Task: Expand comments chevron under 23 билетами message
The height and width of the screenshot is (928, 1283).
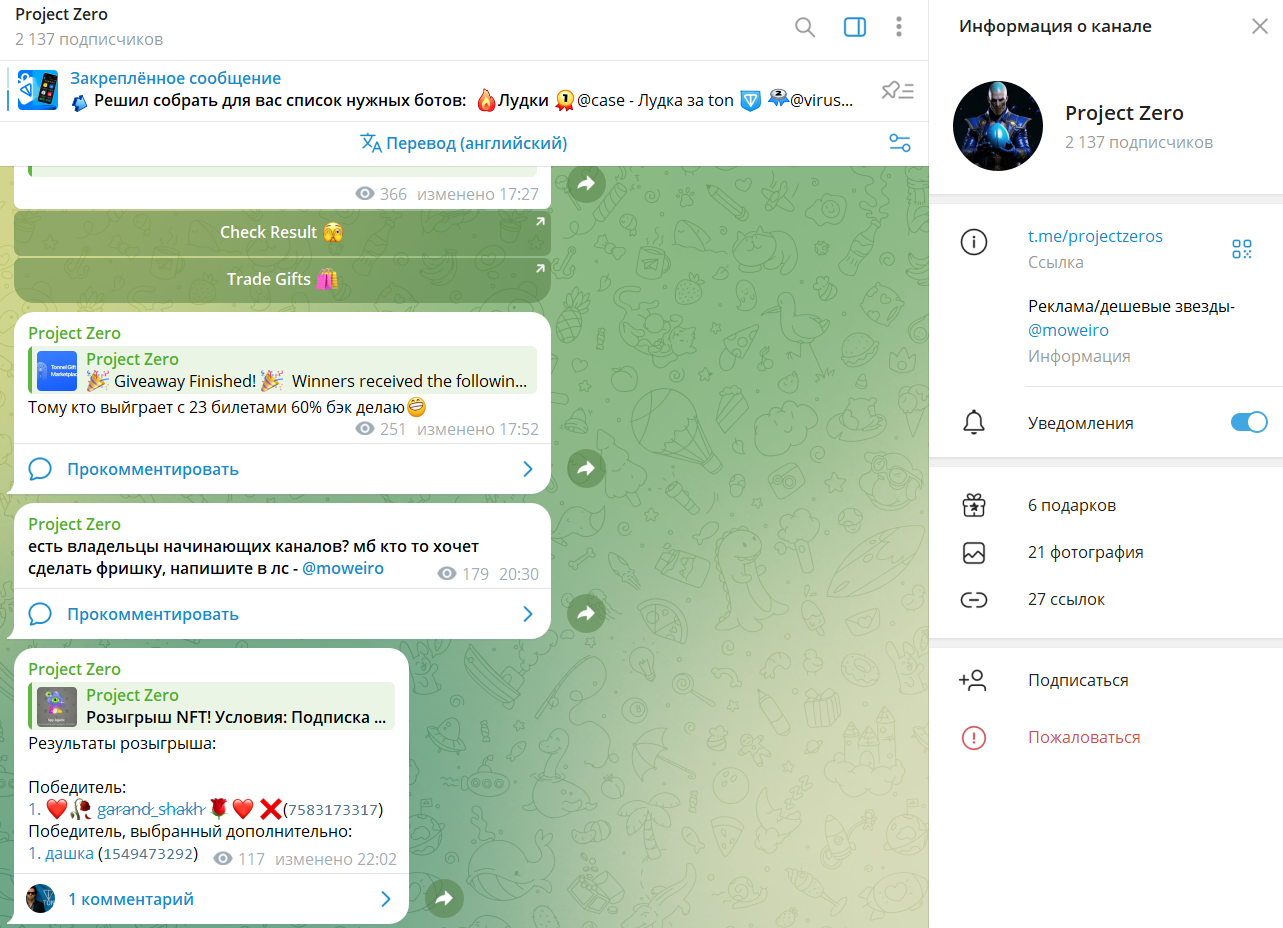Action: pyautogui.click(x=528, y=469)
